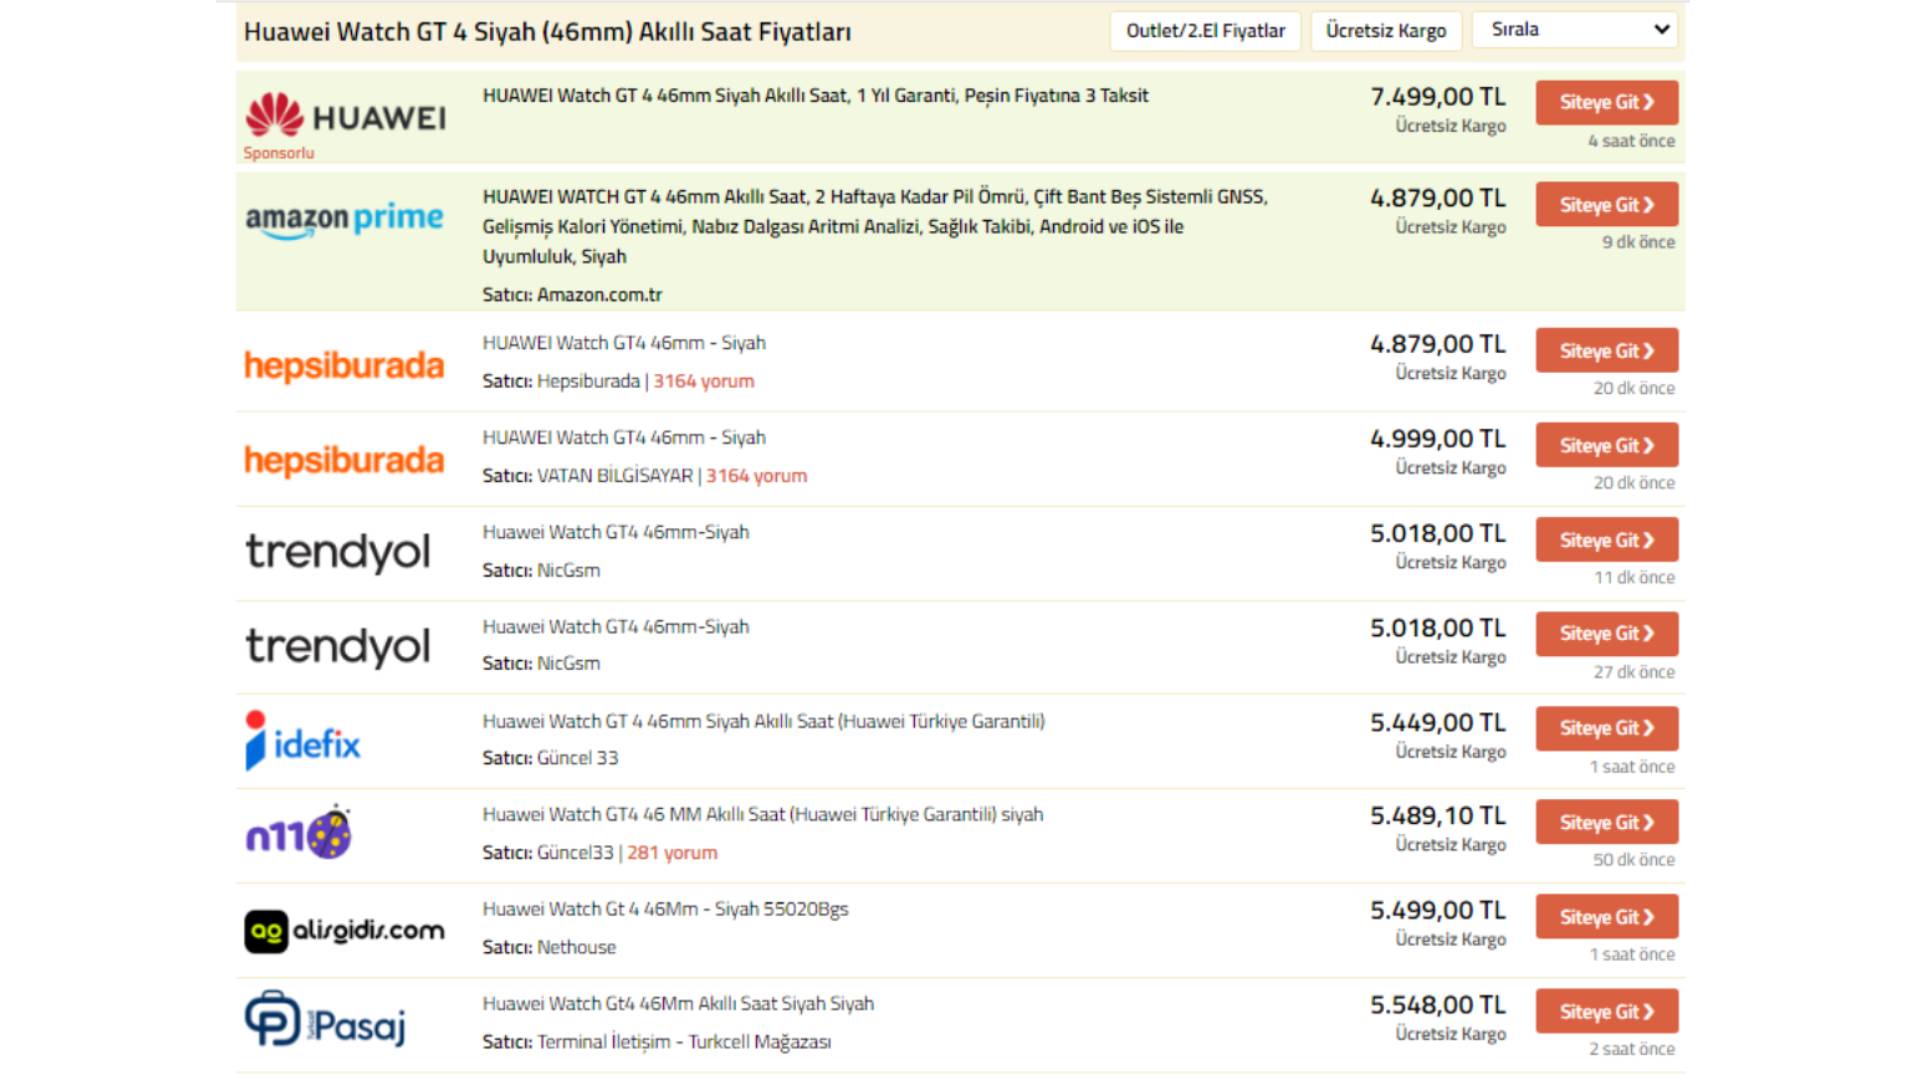Screen dimensions: 1920x1080
Task: Open Pasaj Akıllı Saat Siyah Siyah title
Action: tap(678, 1004)
